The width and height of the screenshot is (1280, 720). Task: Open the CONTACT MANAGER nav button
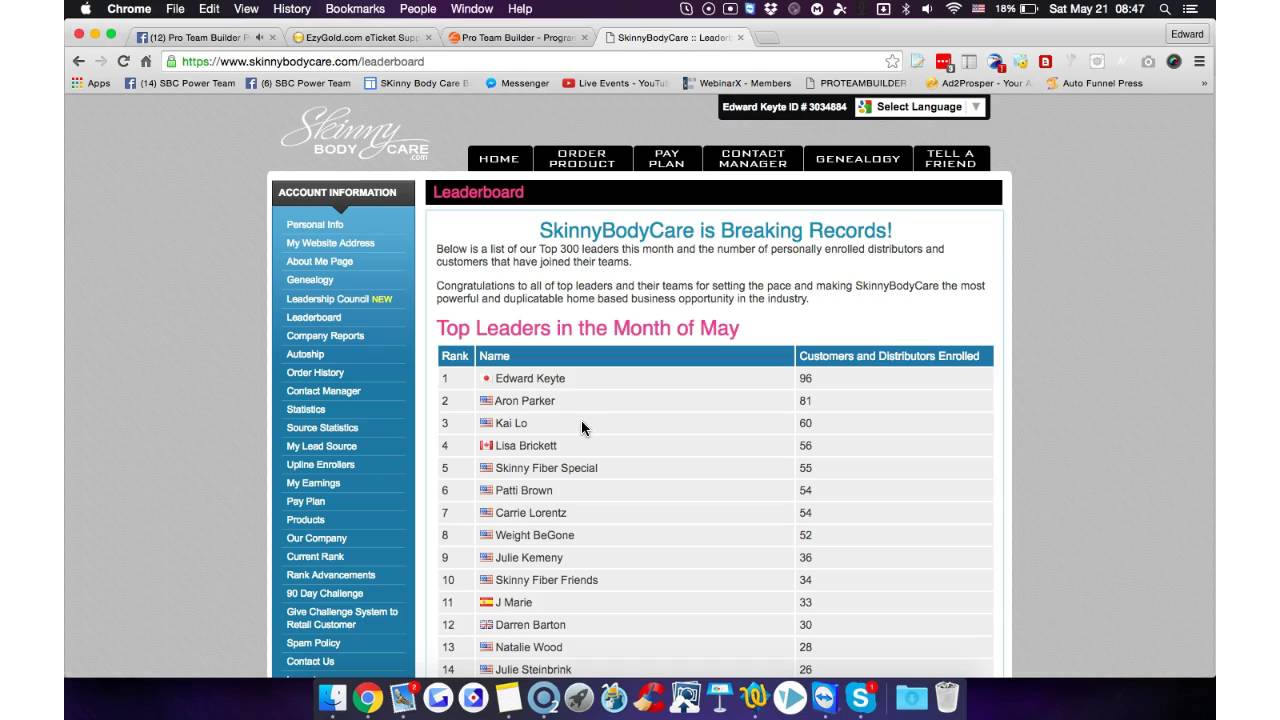pos(753,158)
